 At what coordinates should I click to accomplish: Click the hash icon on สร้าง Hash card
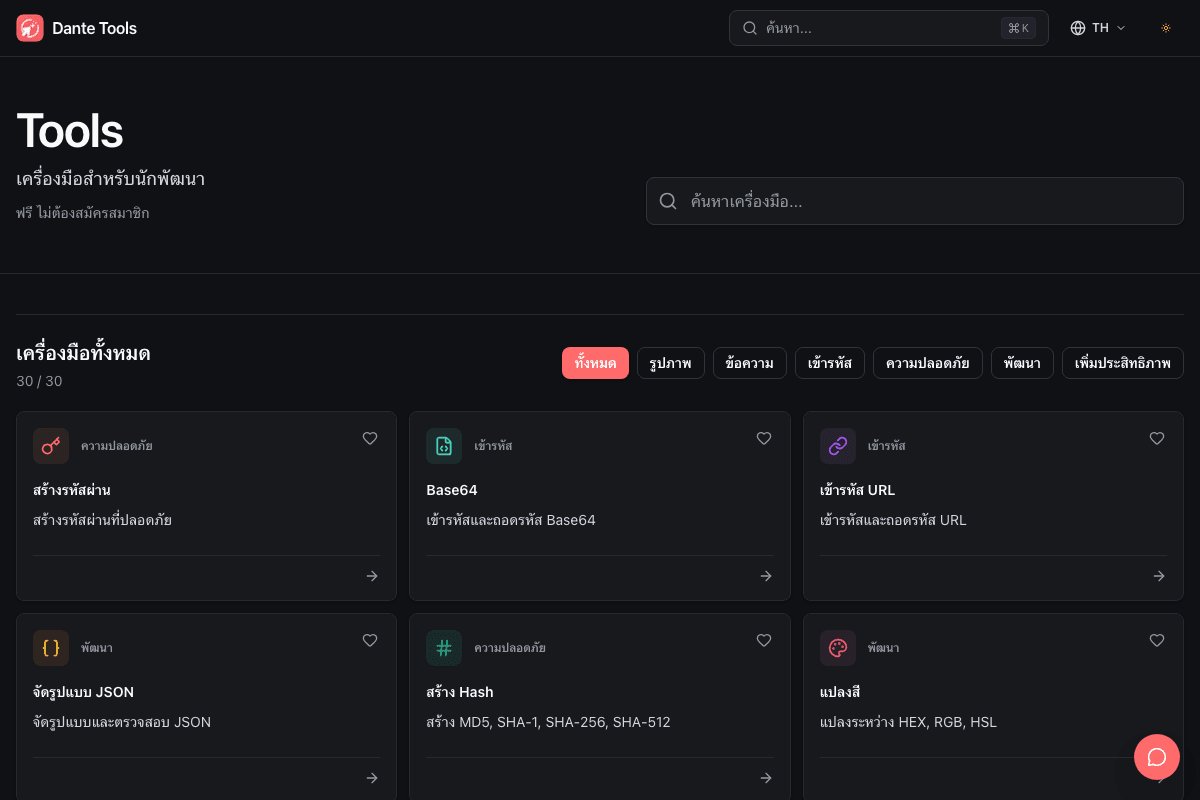pos(444,648)
